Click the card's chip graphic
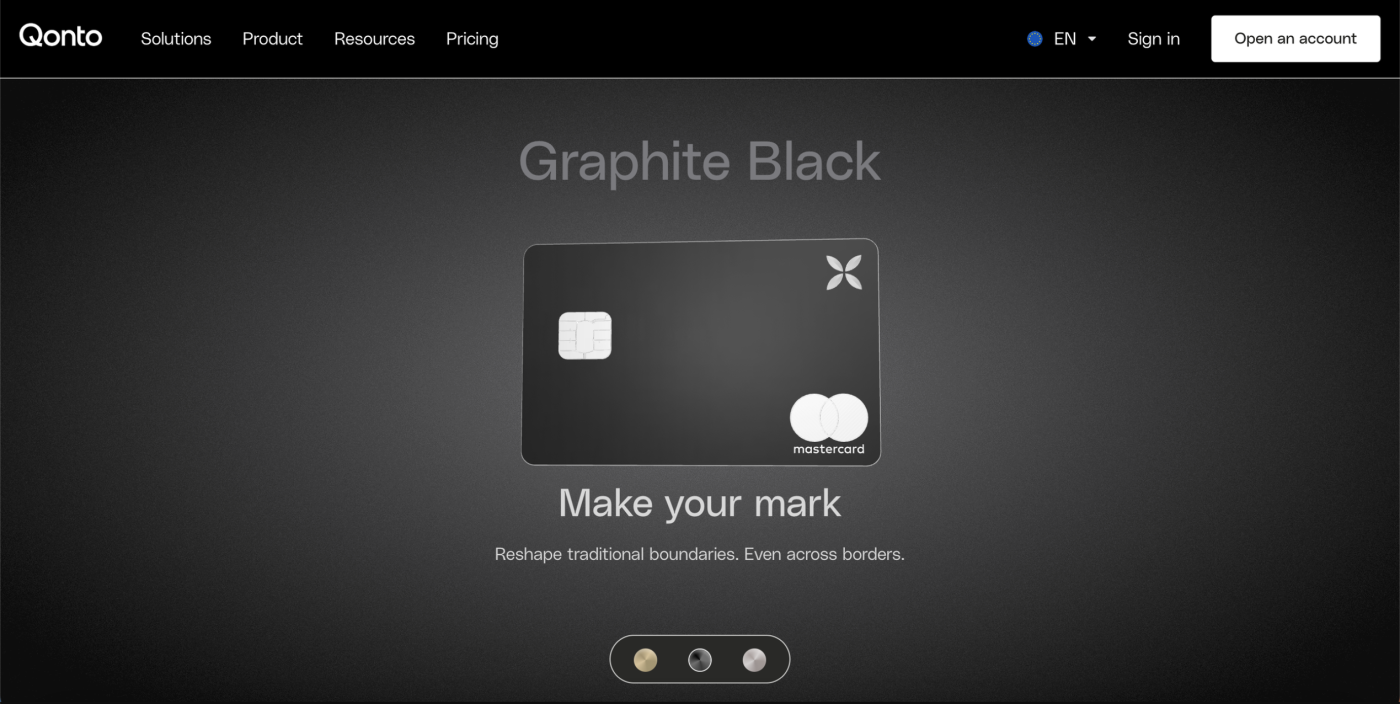The image size is (1400, 704). click(x=584, y=336)
